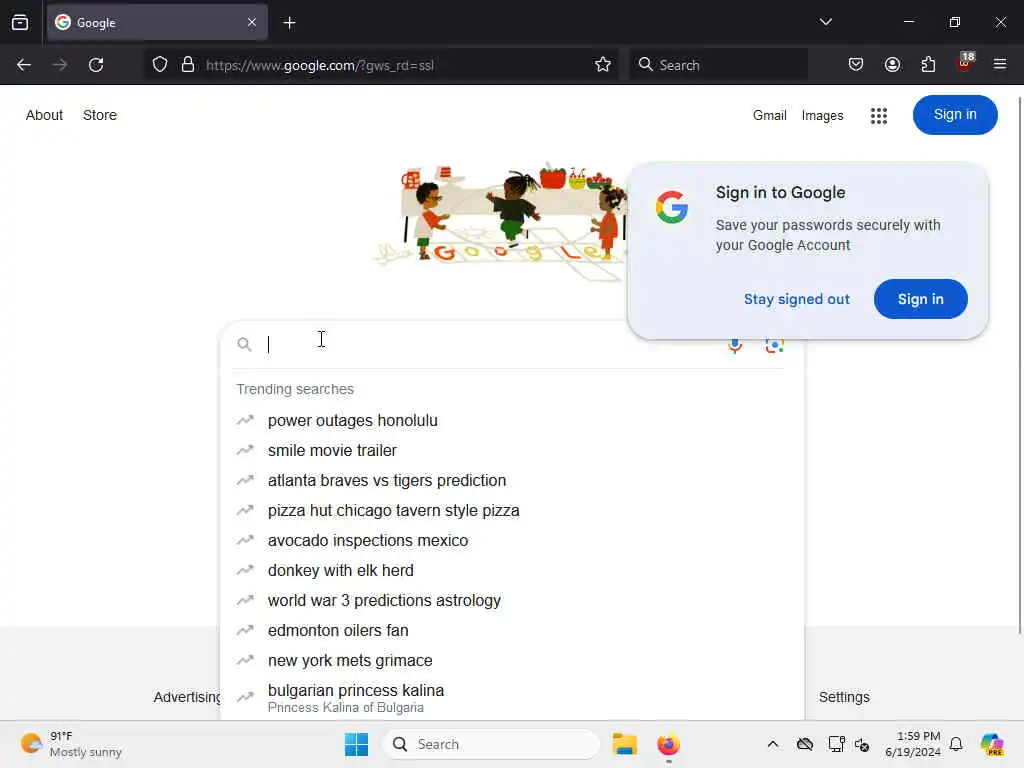
Task: Go forward with the forward arrow
Action: (60, 65)
